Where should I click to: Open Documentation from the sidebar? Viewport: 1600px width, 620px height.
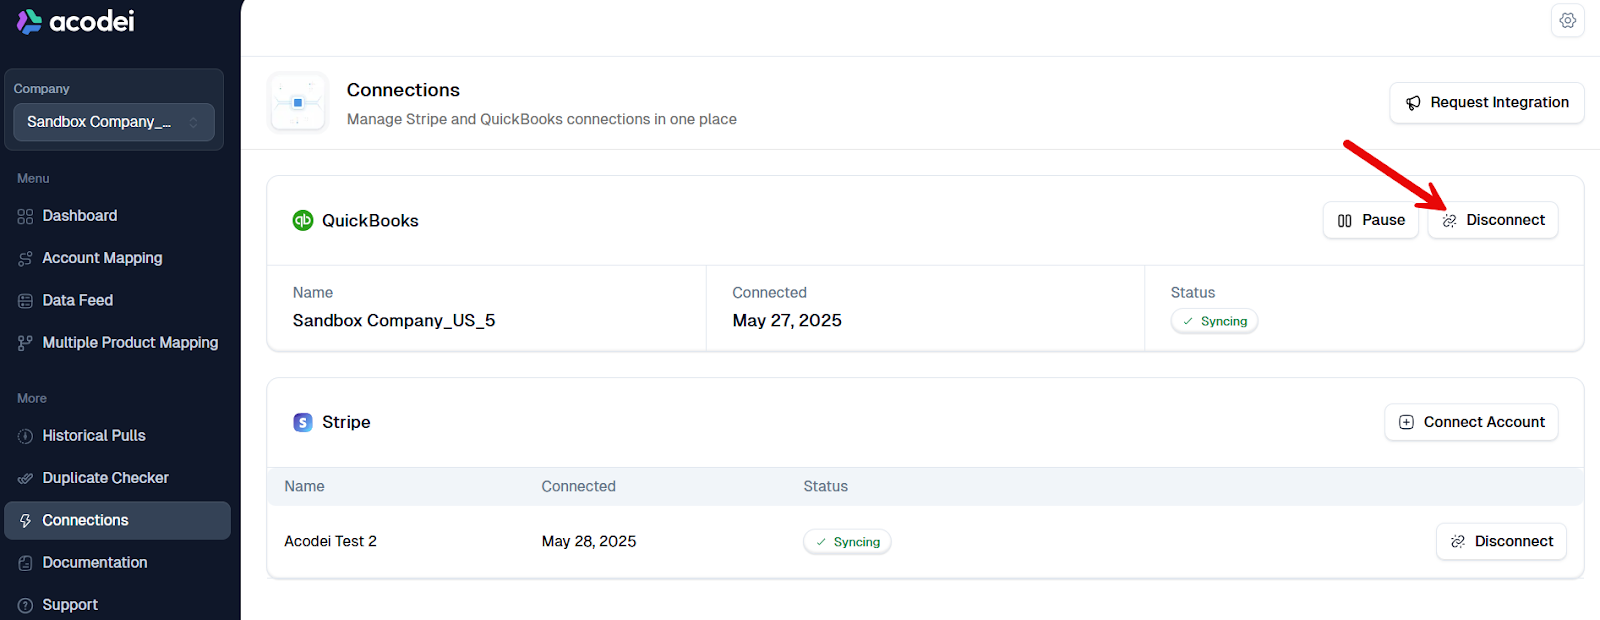(95, 562)
